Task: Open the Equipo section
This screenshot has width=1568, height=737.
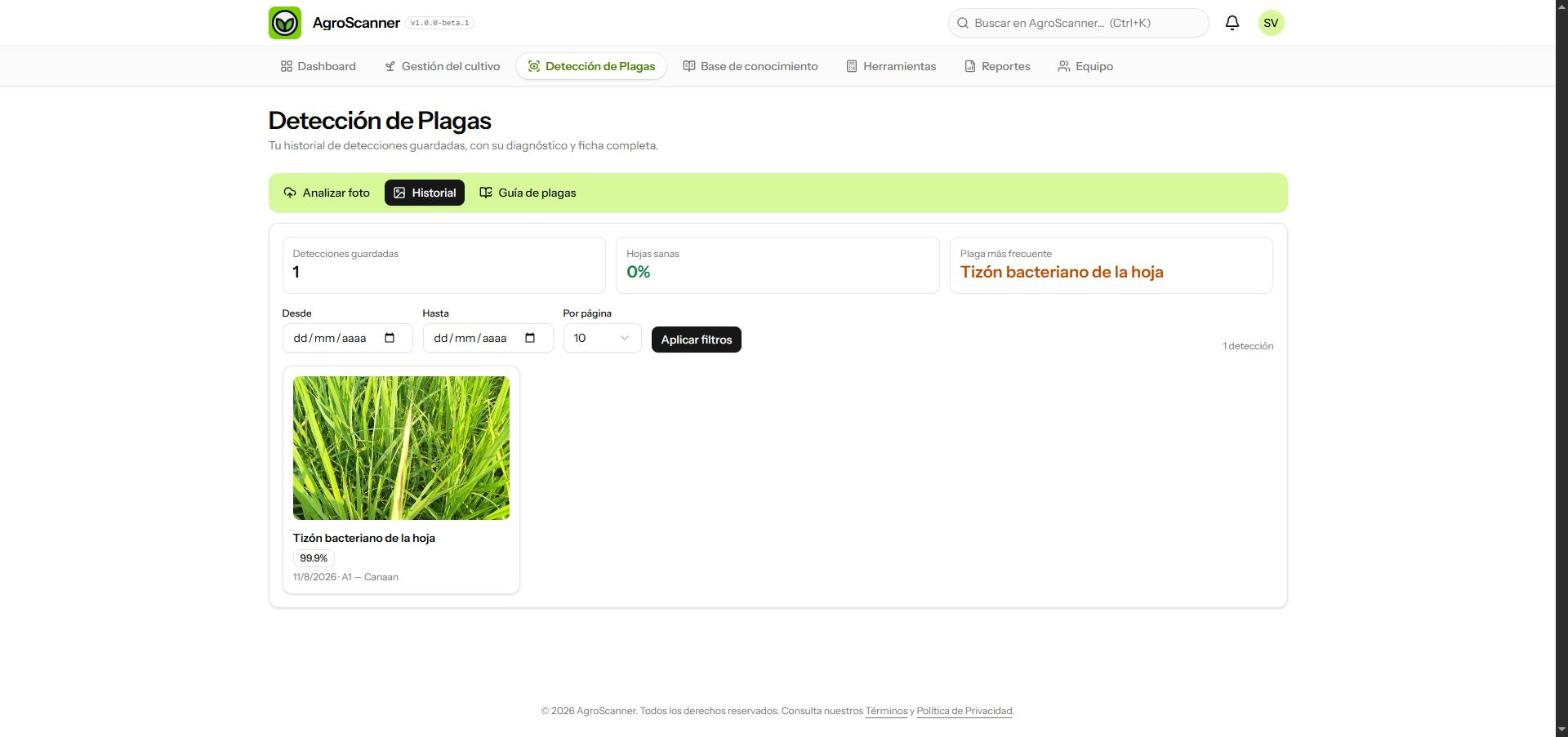Action: 1085,66
